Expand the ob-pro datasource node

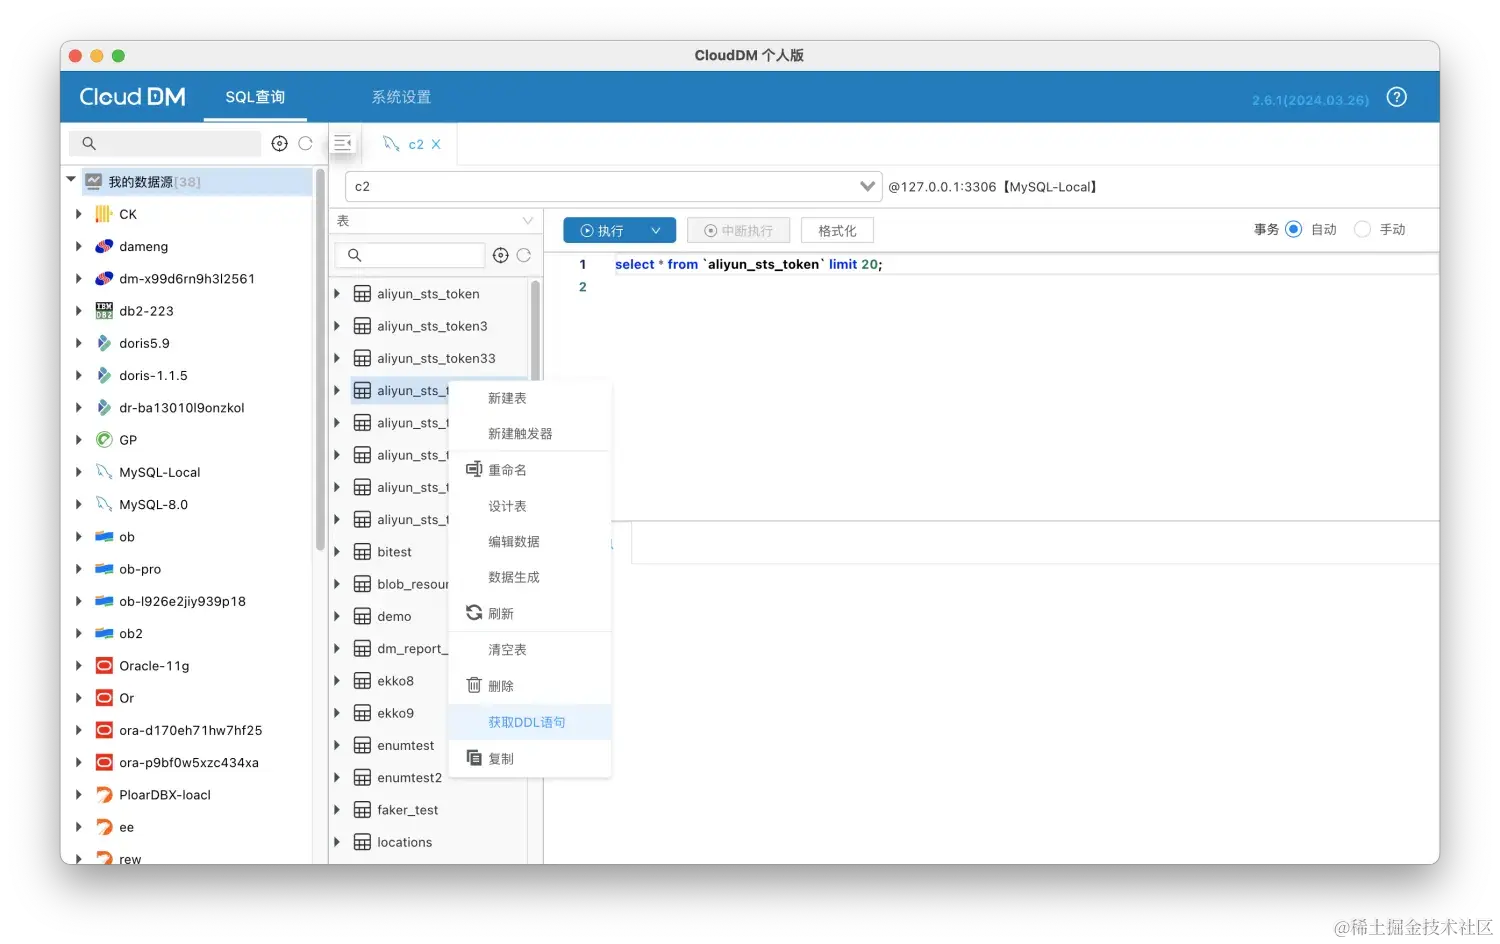coord(79,569)
